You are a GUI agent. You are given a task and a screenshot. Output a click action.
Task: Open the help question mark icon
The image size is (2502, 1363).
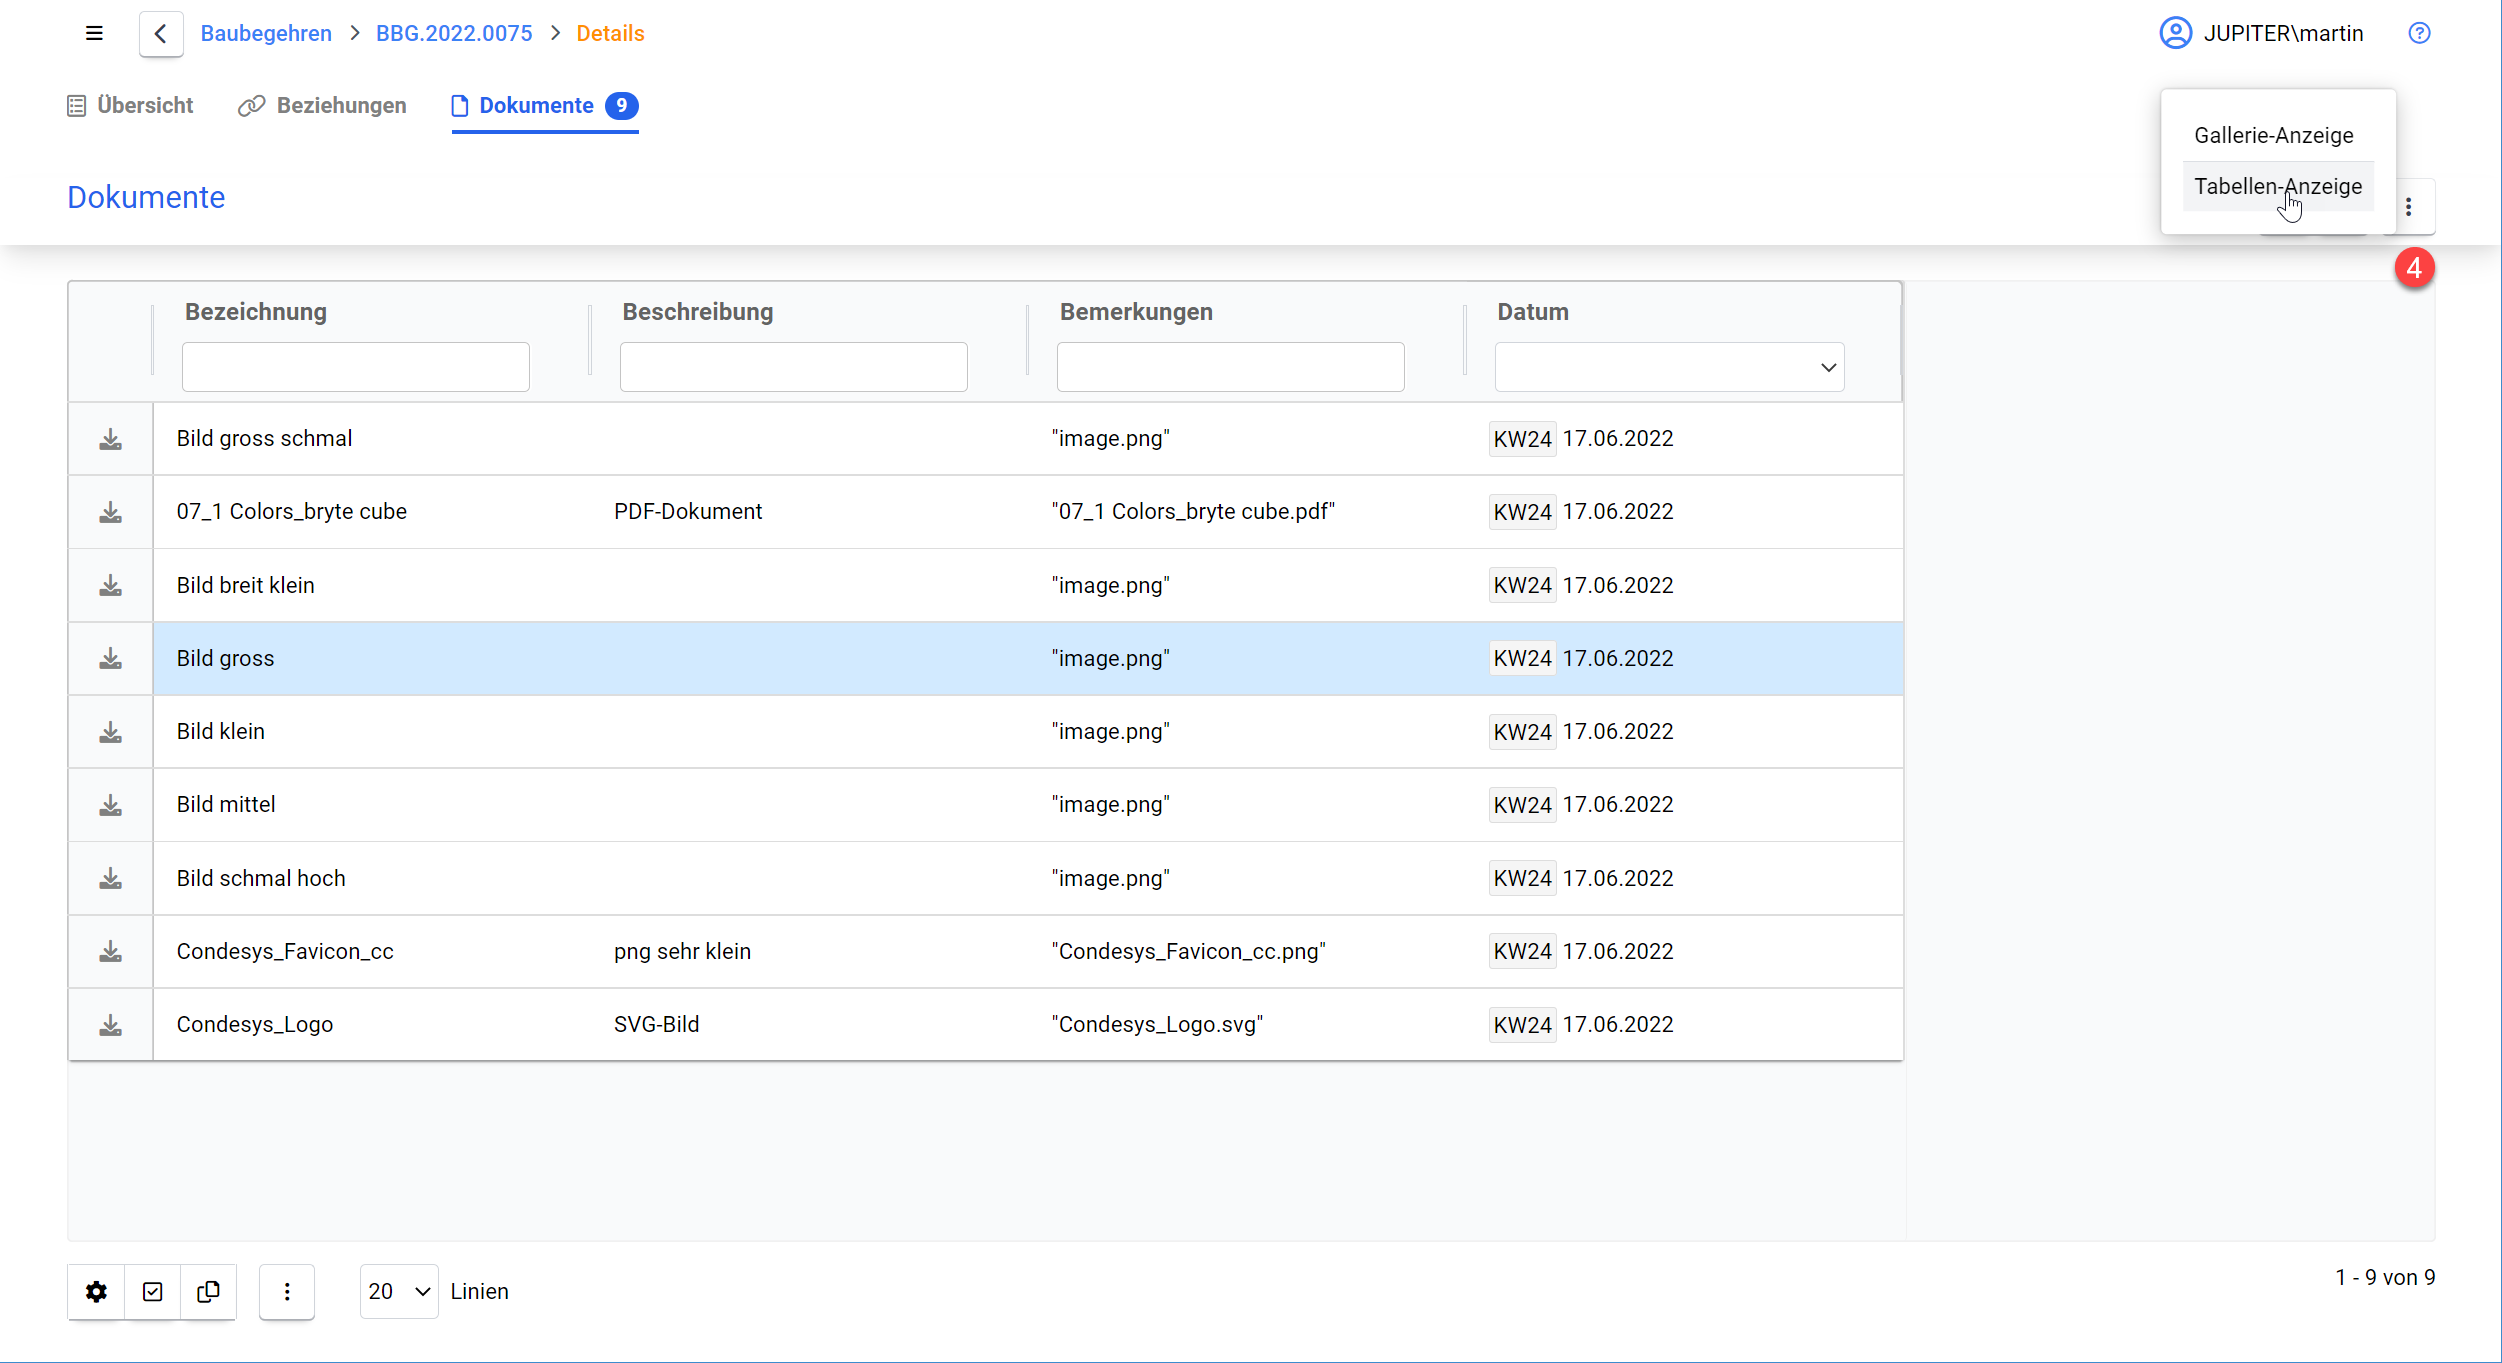tap(2419, 33)
